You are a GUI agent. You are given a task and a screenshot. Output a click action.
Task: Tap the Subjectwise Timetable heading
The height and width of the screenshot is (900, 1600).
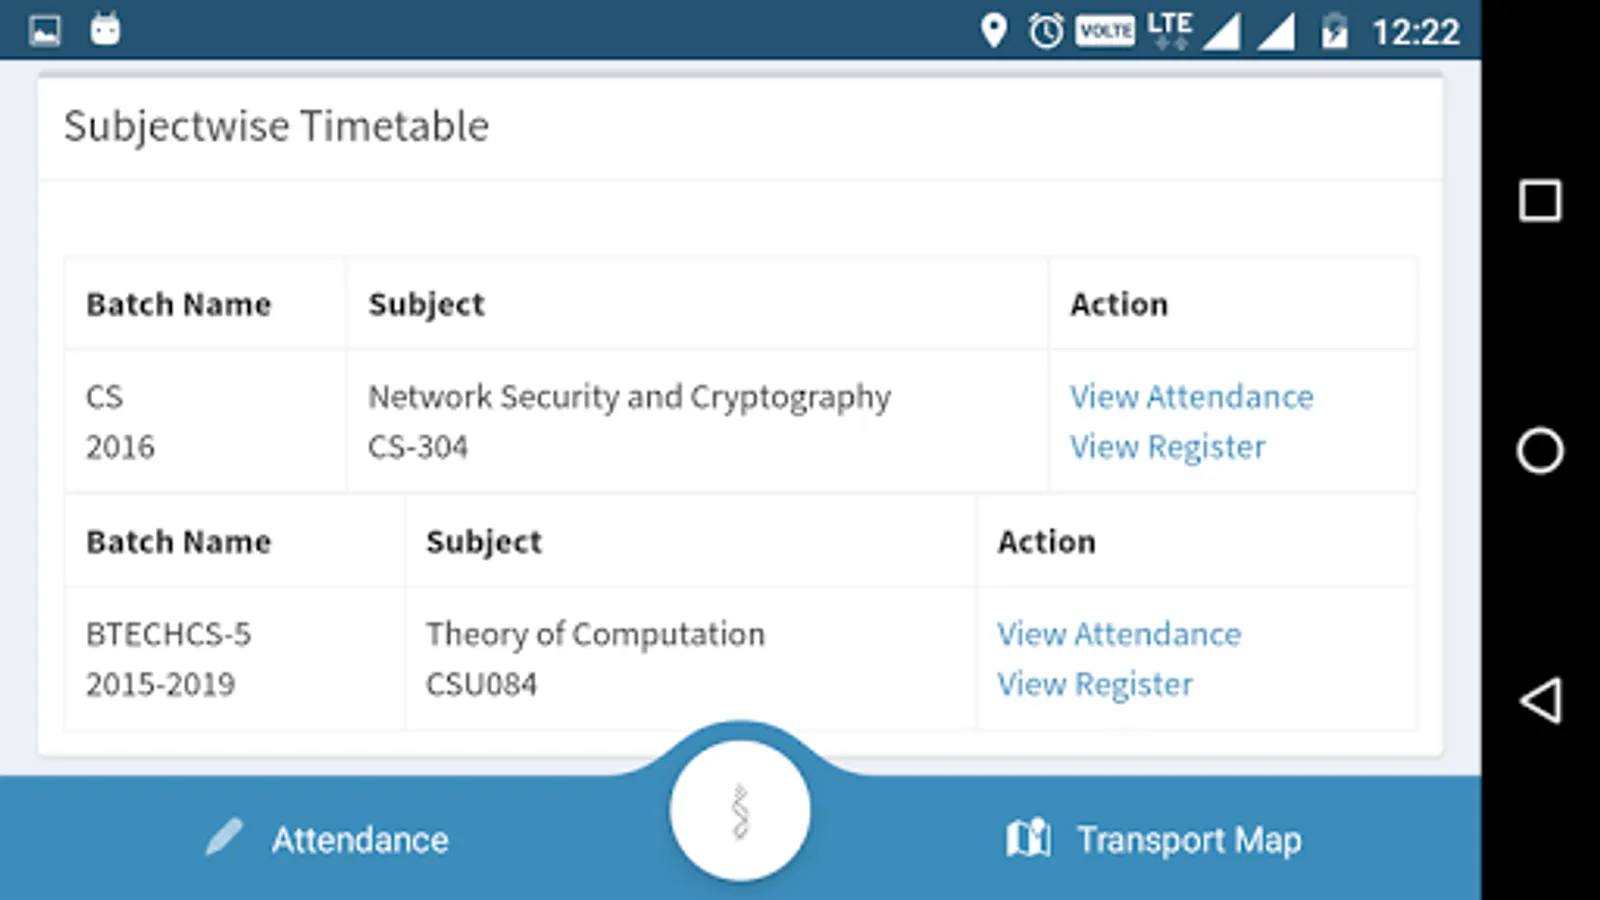277,126
